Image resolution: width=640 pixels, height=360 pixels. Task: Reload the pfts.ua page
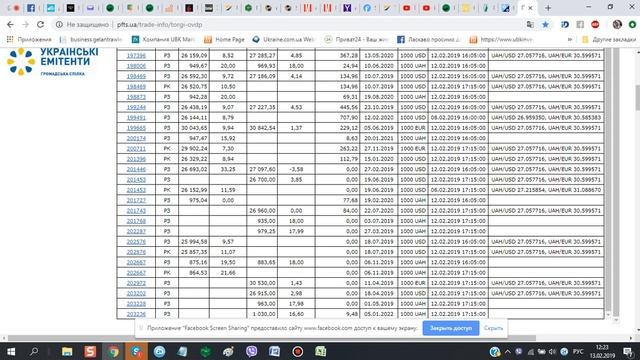pos(40,24)
